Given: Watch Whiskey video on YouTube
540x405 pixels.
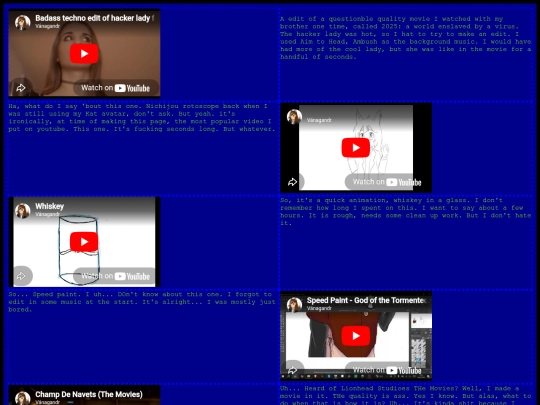Looking at the screenshot, I should (x=116, y=276).
